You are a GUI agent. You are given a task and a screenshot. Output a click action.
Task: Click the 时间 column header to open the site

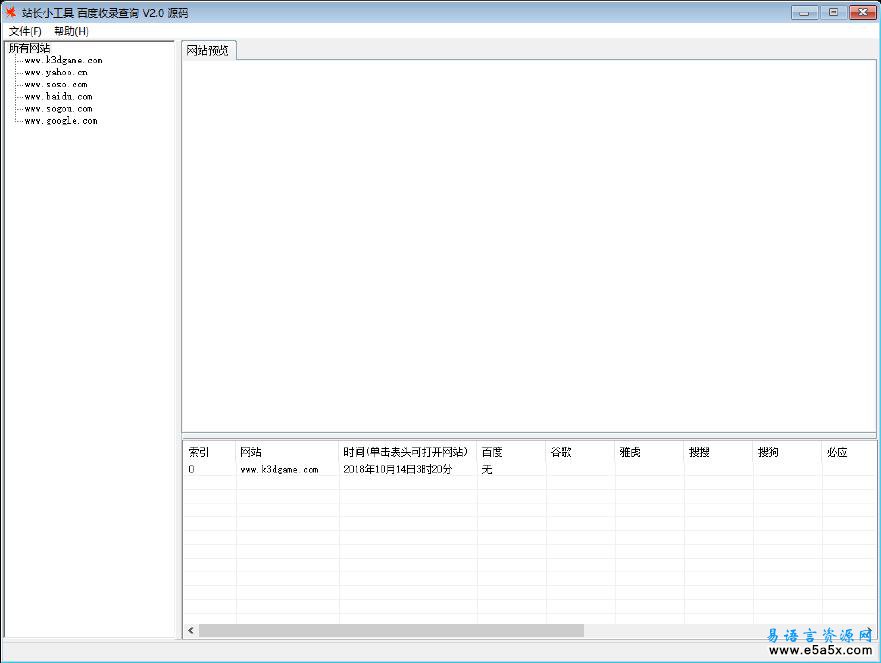point(408,452)
